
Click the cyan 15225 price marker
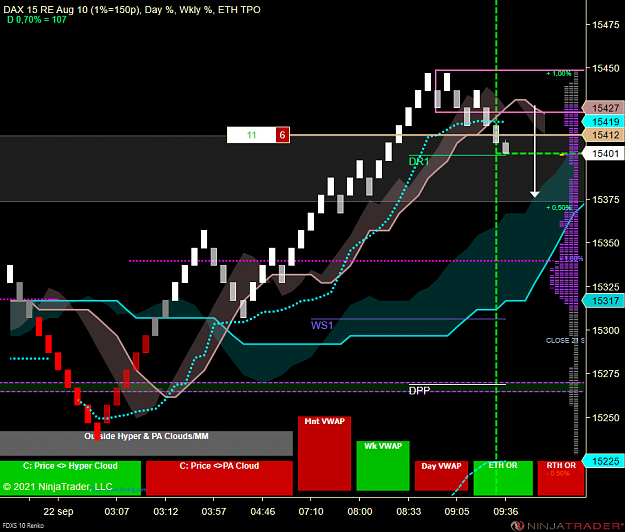pos(603,461)
